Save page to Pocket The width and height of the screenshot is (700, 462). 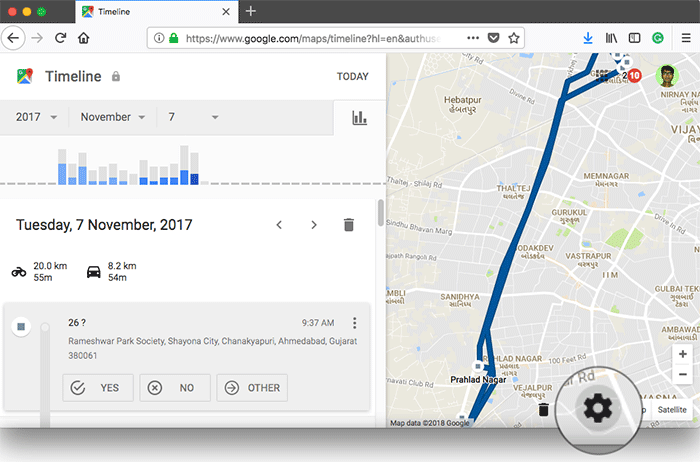point(493,38)
